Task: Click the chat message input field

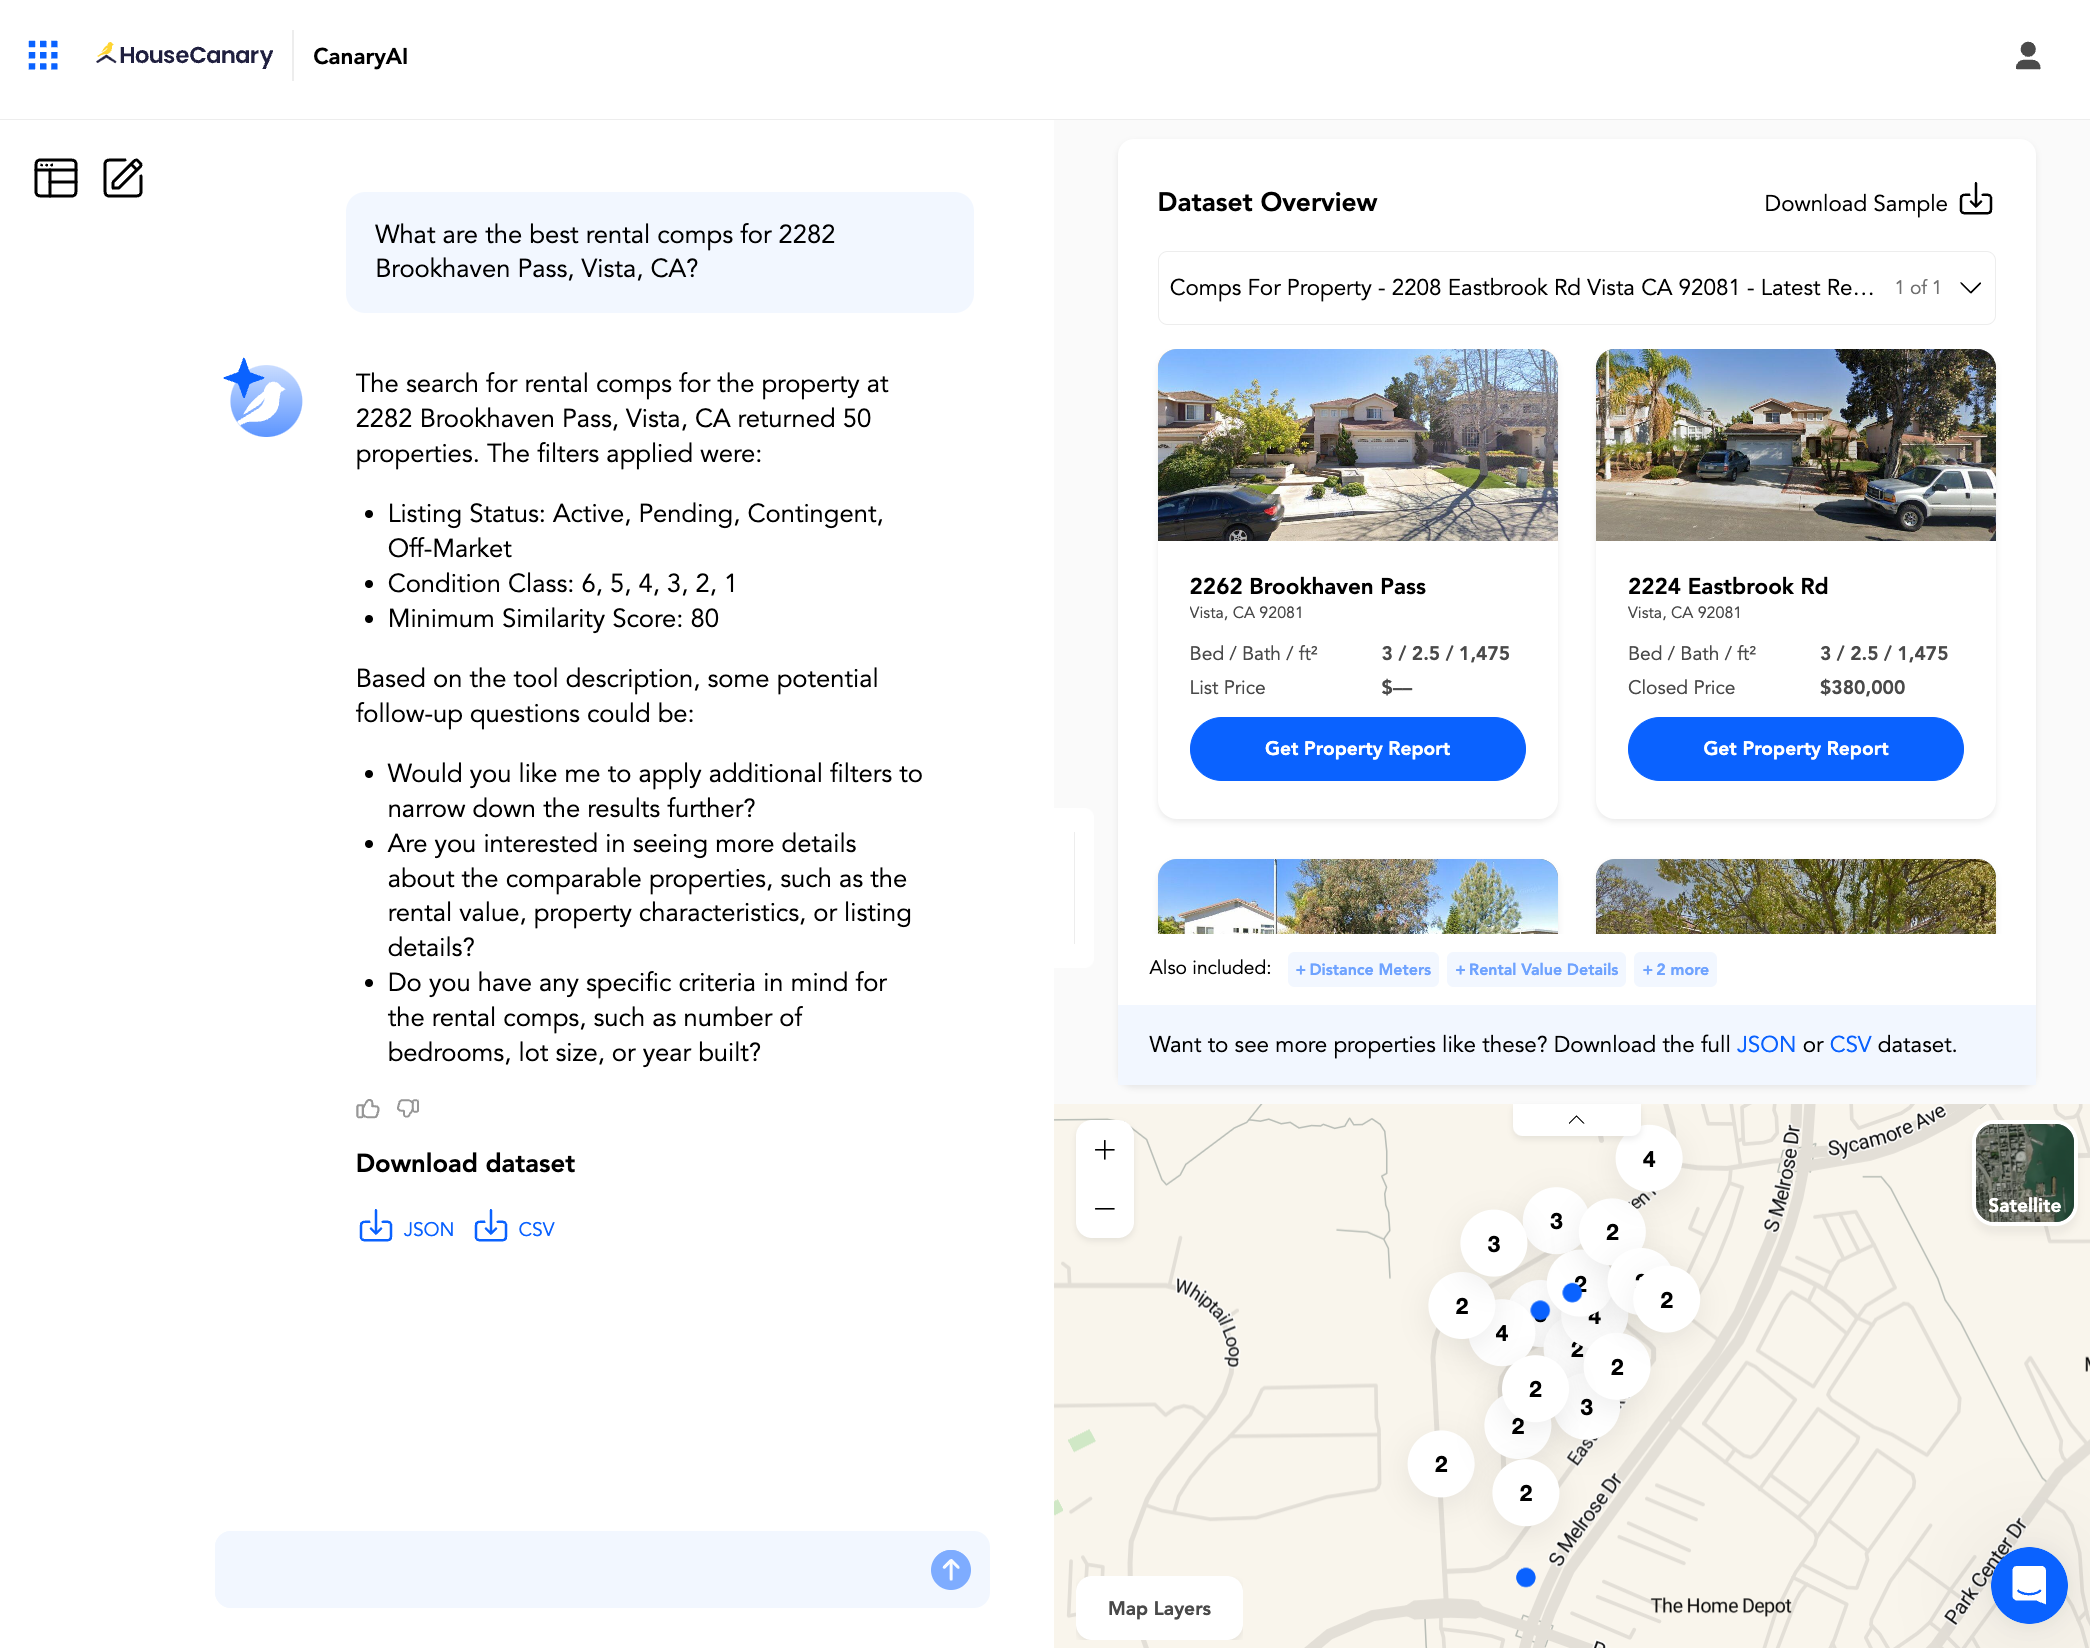Action: (570, 1569)
